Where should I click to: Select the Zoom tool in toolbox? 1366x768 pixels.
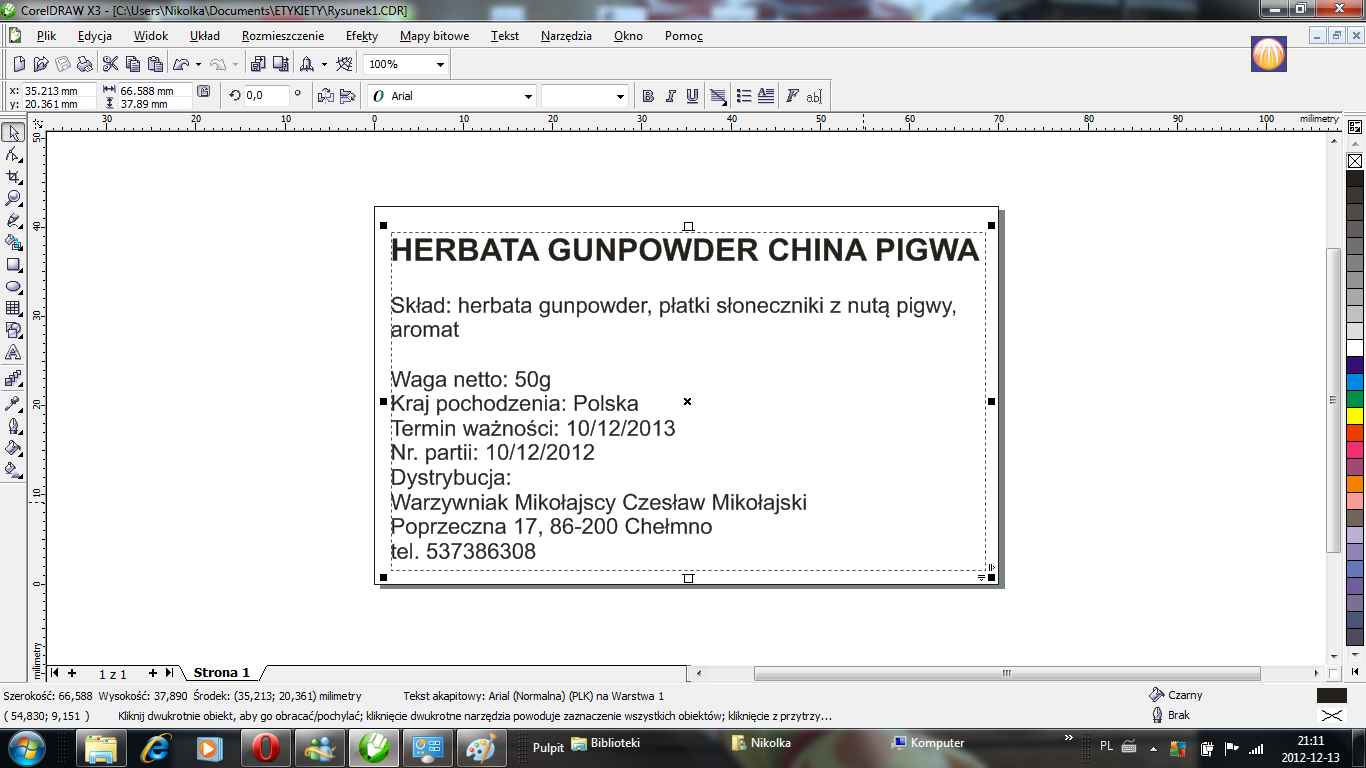pyautogui.click(x=14, y=198)
